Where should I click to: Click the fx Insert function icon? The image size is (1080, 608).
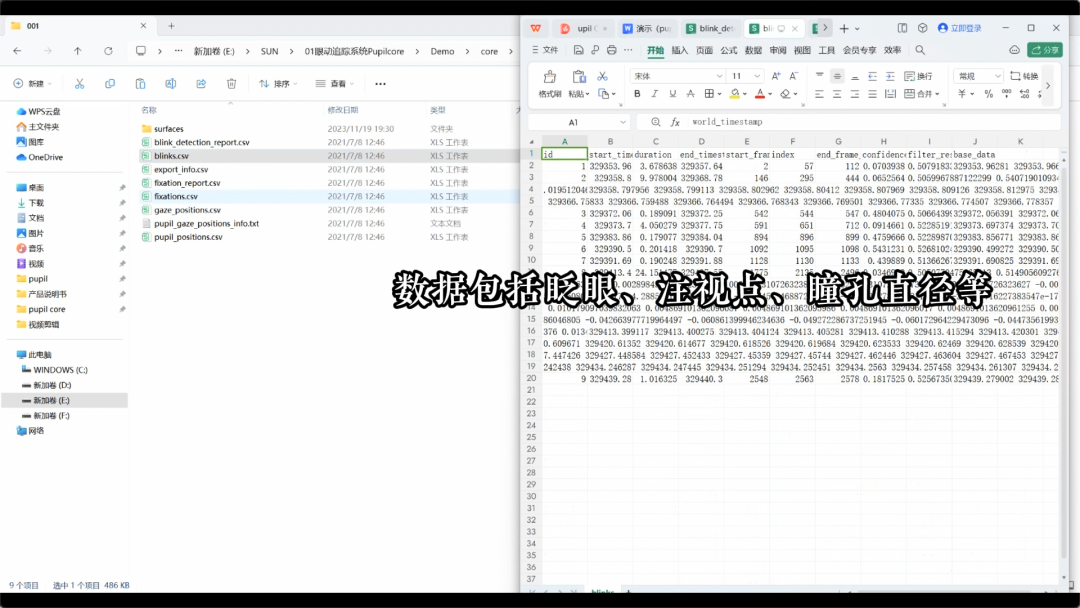click(x=675, y=122)
